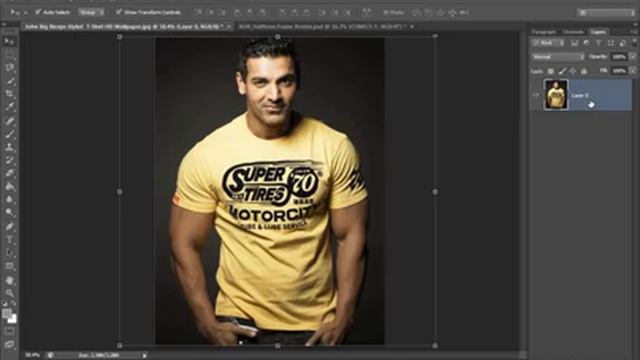640x360 pixels.
Task: Select the Gradient tool
Action: (x=9, y=187)
